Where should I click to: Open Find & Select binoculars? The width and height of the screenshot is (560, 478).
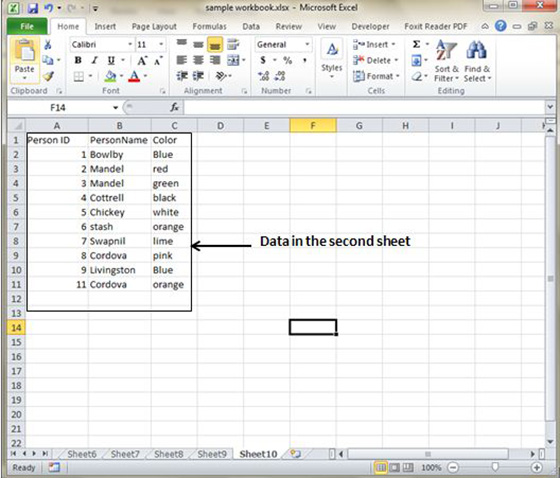478,61
